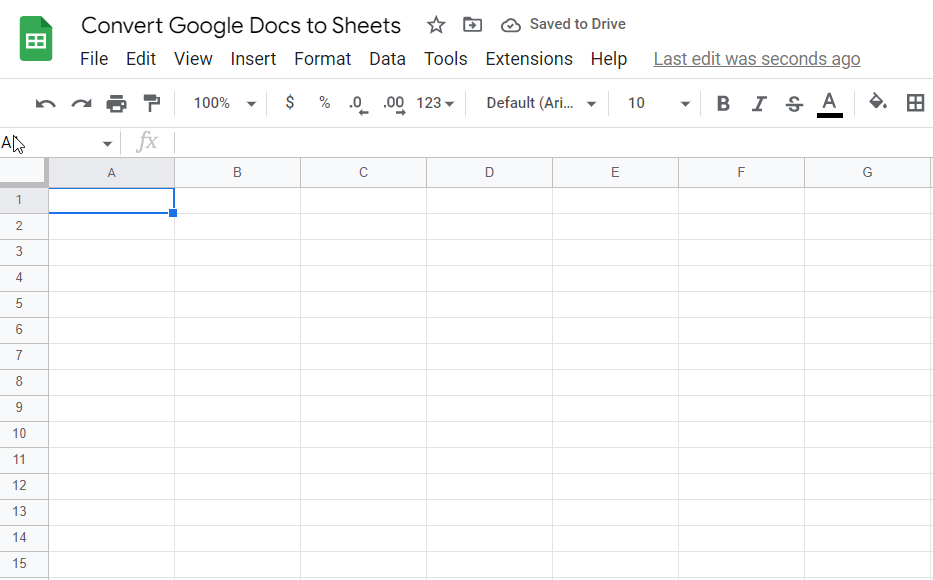Open the text color picker
The height and width of the screenshot is (580, 933).
(x=829, y=104)
